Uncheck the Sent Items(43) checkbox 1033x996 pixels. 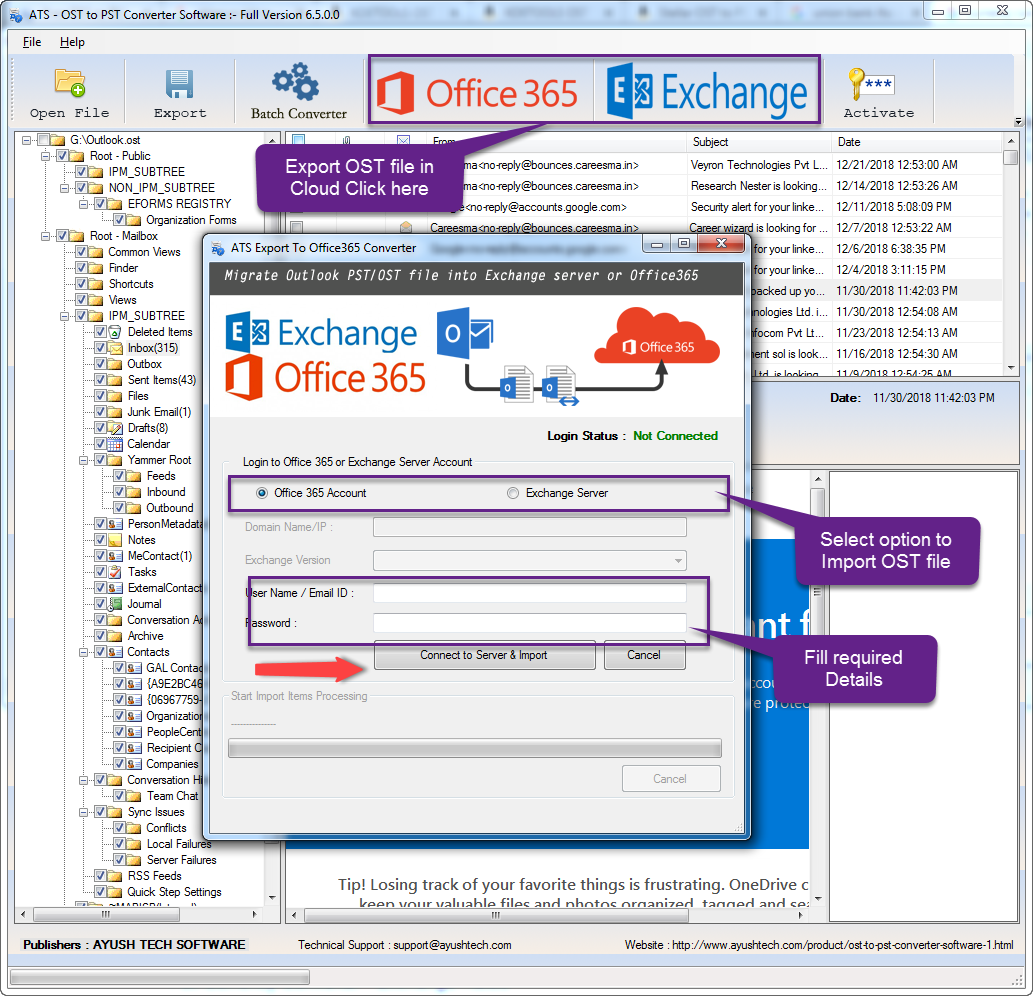101,380
